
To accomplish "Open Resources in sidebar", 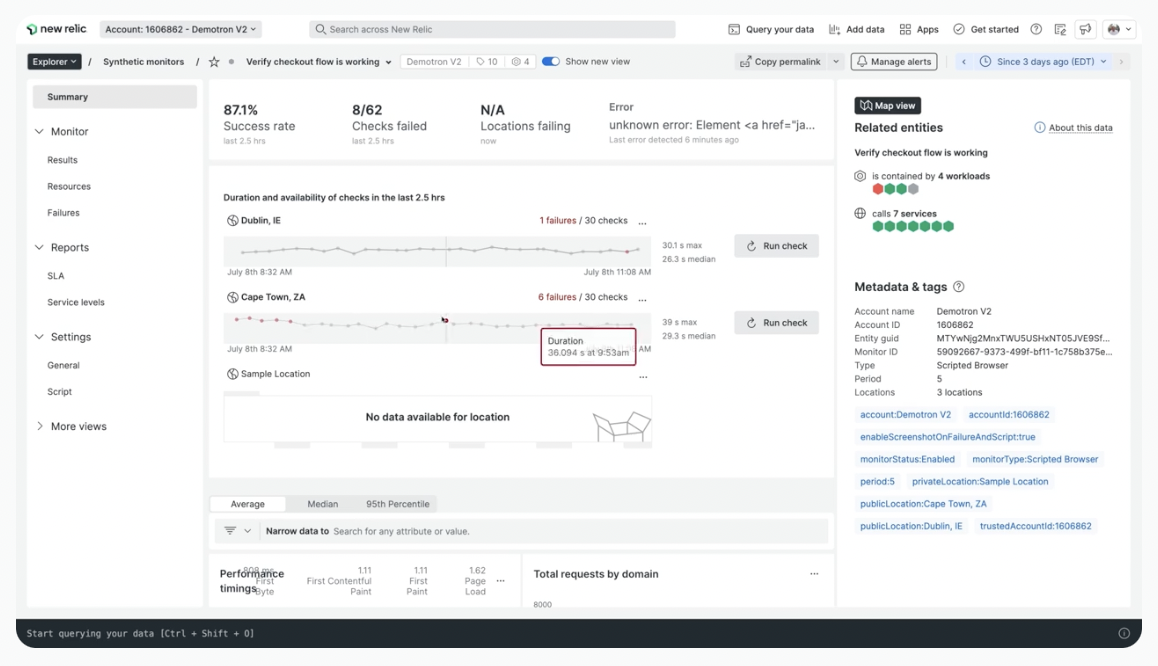I will pyautogui.click(x=69, y=187).
